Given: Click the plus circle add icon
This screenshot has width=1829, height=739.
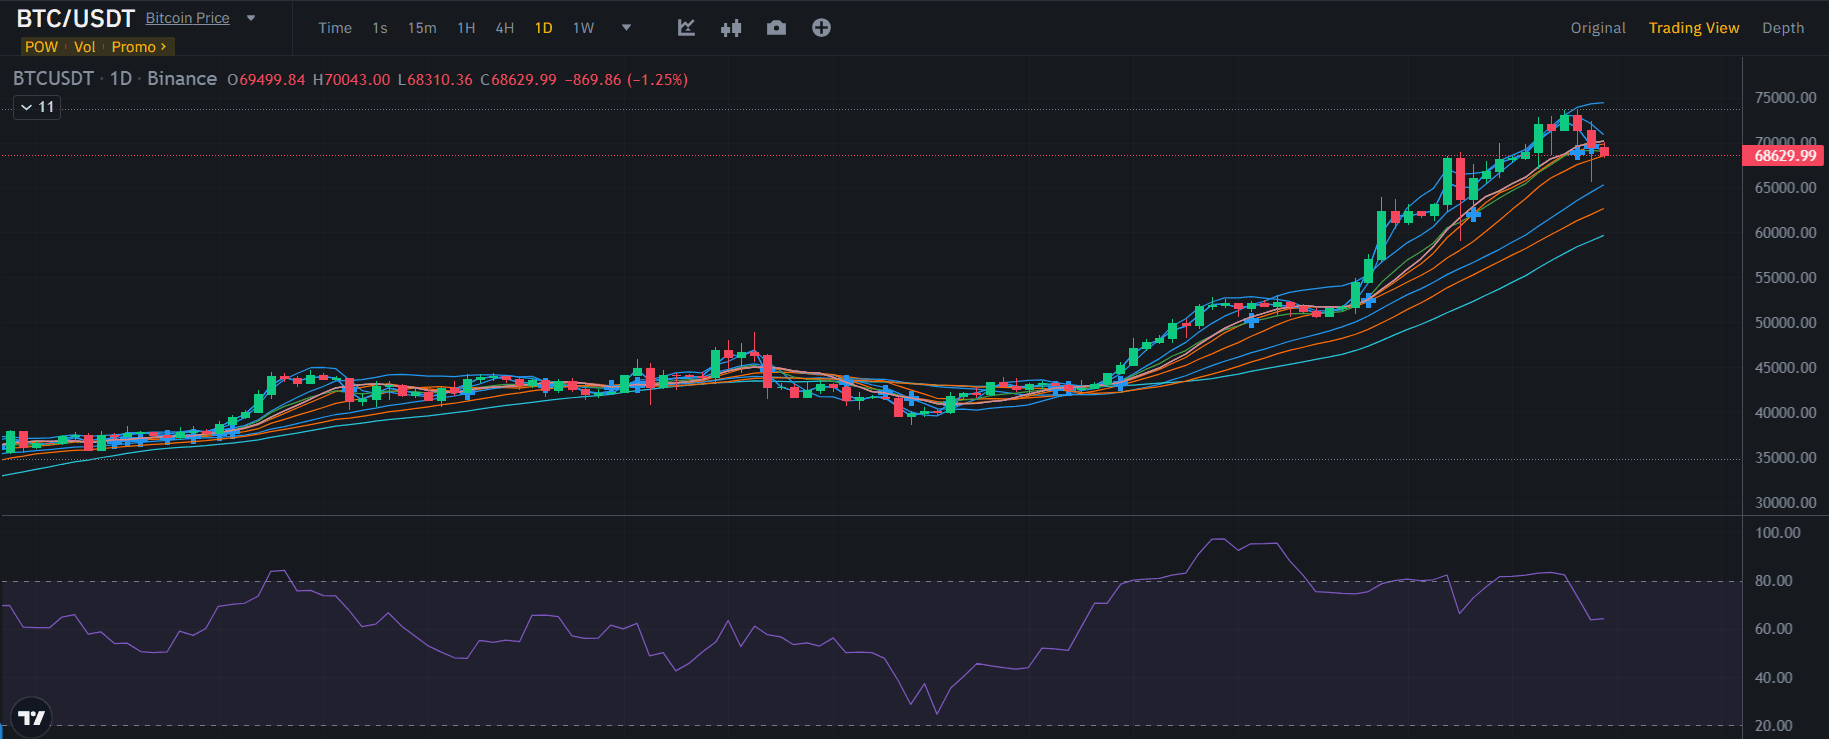Looking at the screenshot, I should pyautogui.click(x=821, y=28).
